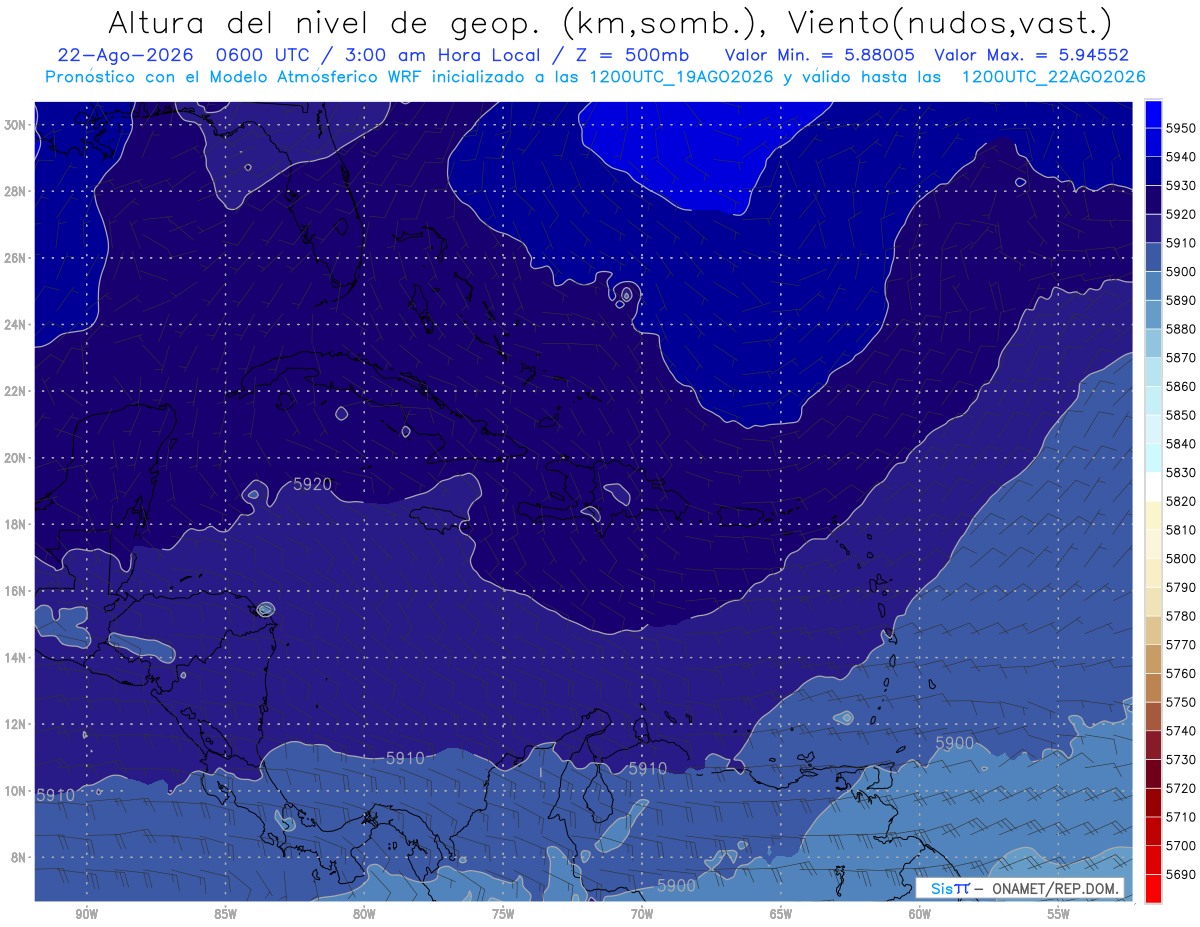Click the 90W longitude axis label
1200x927 pixels.
click(86, 912)
